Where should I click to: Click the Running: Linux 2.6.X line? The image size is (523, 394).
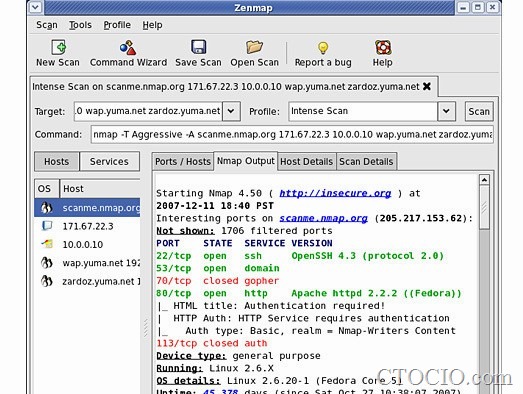215,368
